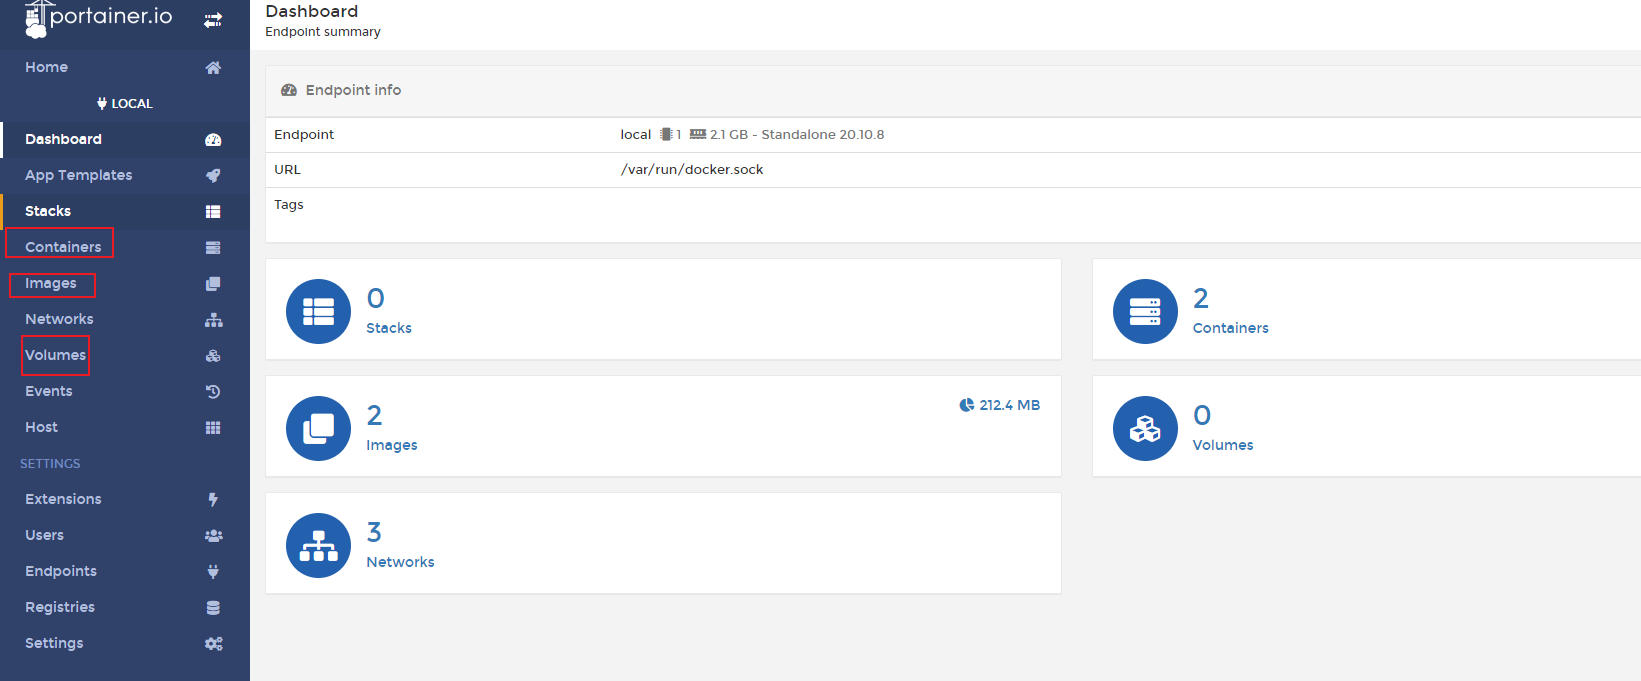
Task: Select Dashboard in the sidebar menu
Action: tap(63, 139)
